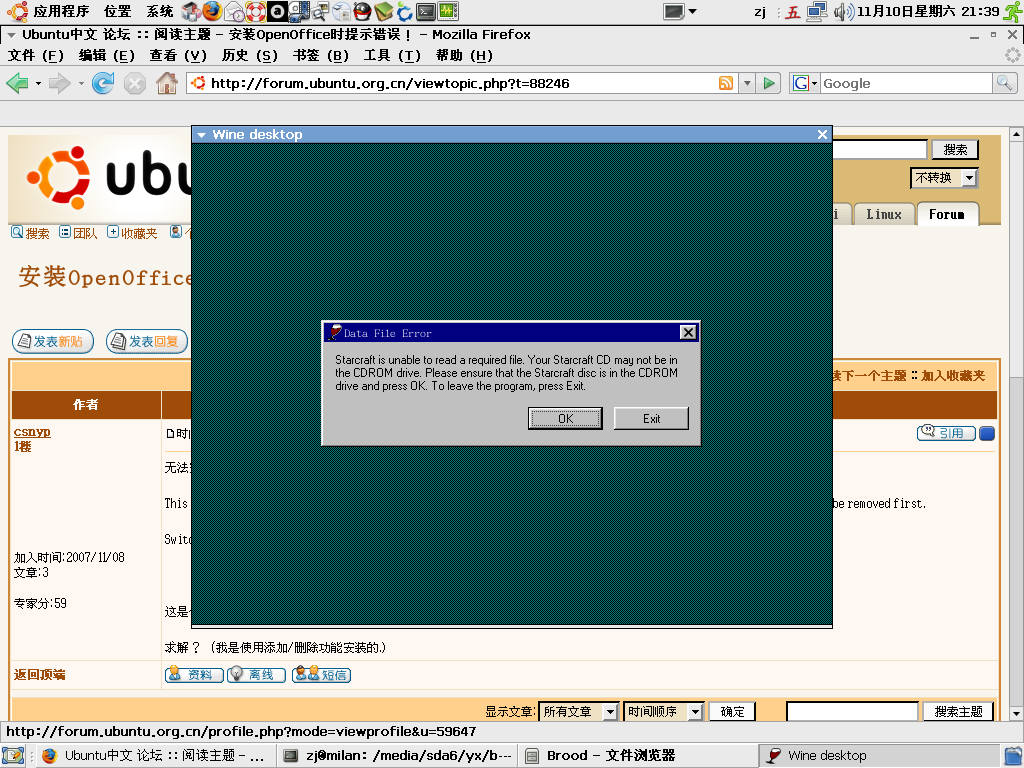Open the 书签 (B) menu
Viewport: 1024px width, 768px height.
coord(321,56)
